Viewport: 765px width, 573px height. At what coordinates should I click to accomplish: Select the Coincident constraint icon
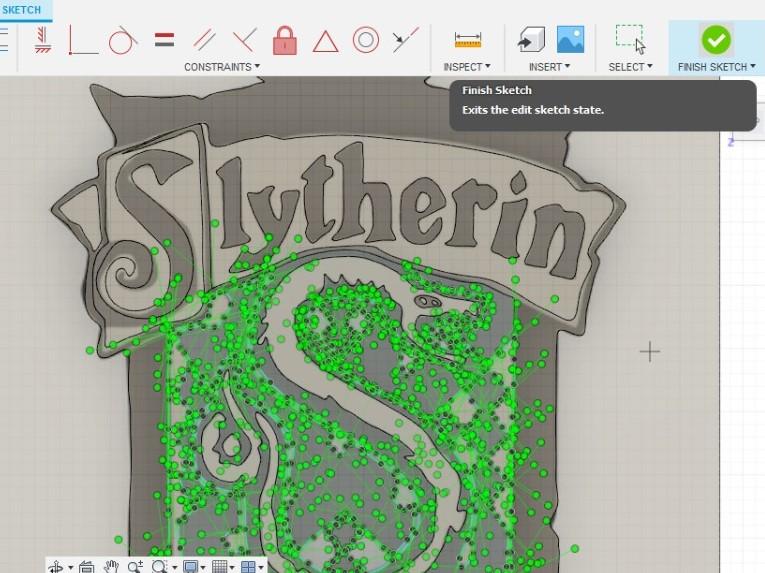83,40
